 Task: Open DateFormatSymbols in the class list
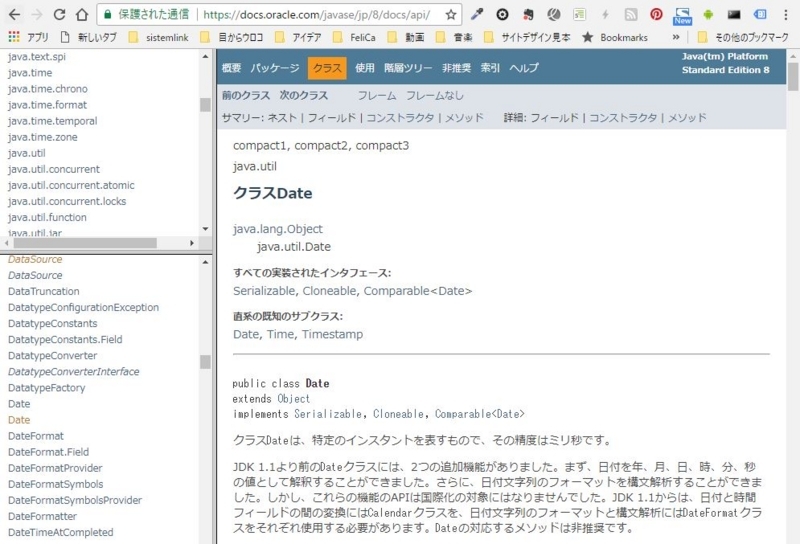click(x=55, y=484)
